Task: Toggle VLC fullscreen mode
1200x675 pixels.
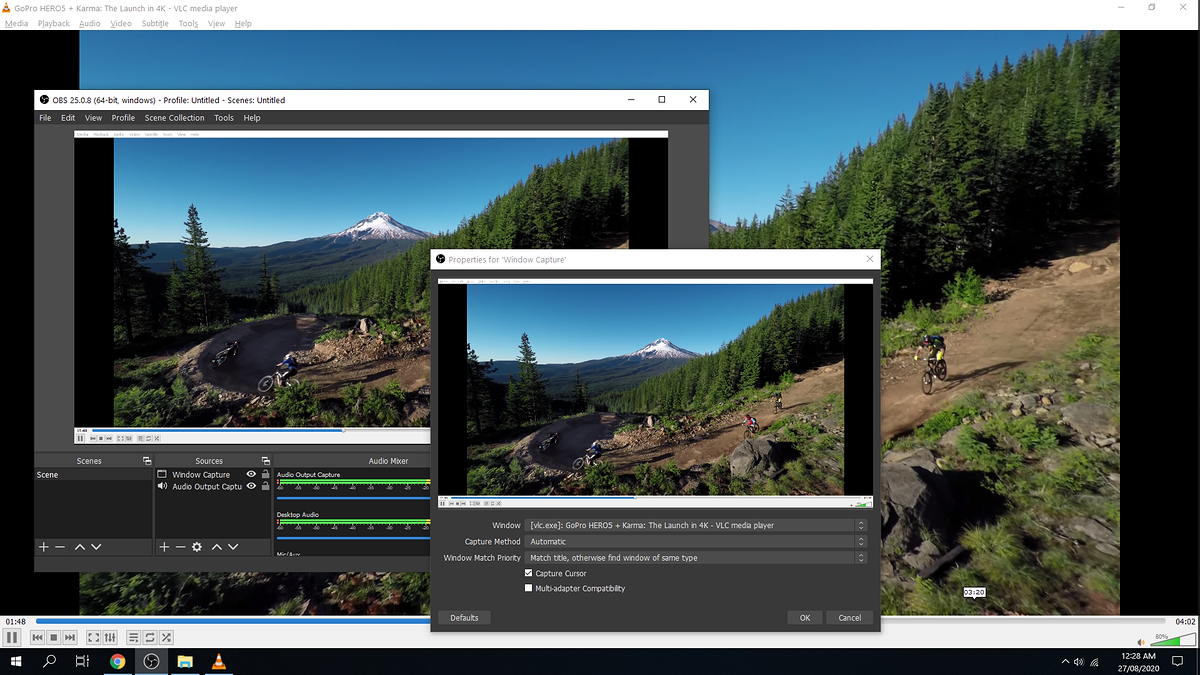Action: click(94, 637)
